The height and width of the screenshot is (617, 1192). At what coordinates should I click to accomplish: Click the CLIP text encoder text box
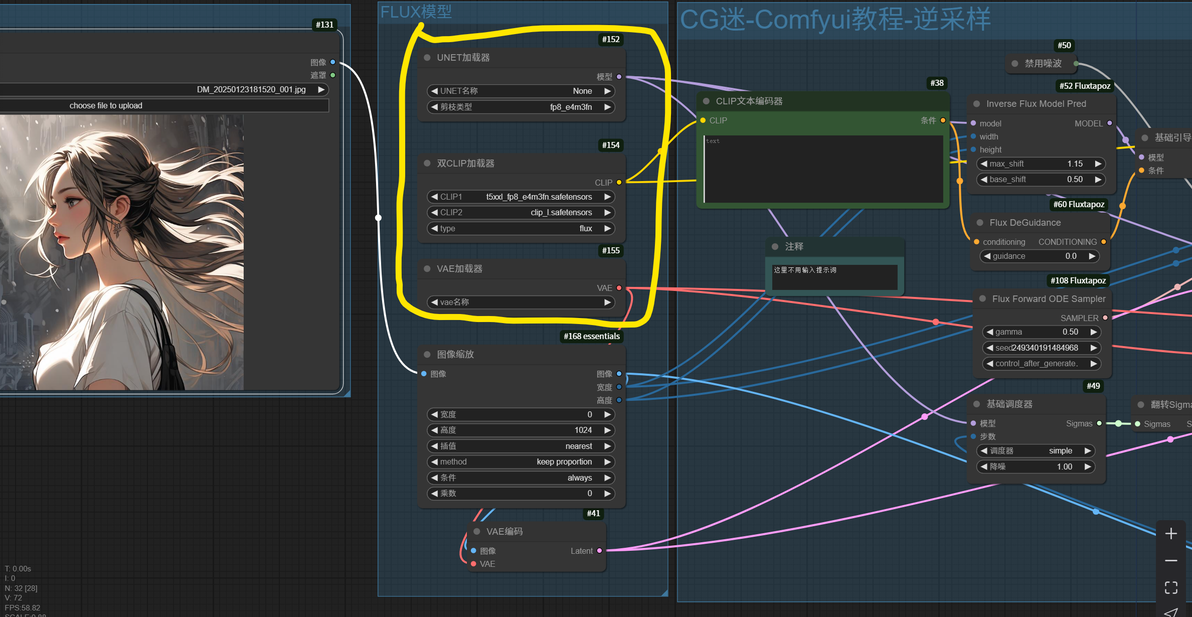coord(823,169)
